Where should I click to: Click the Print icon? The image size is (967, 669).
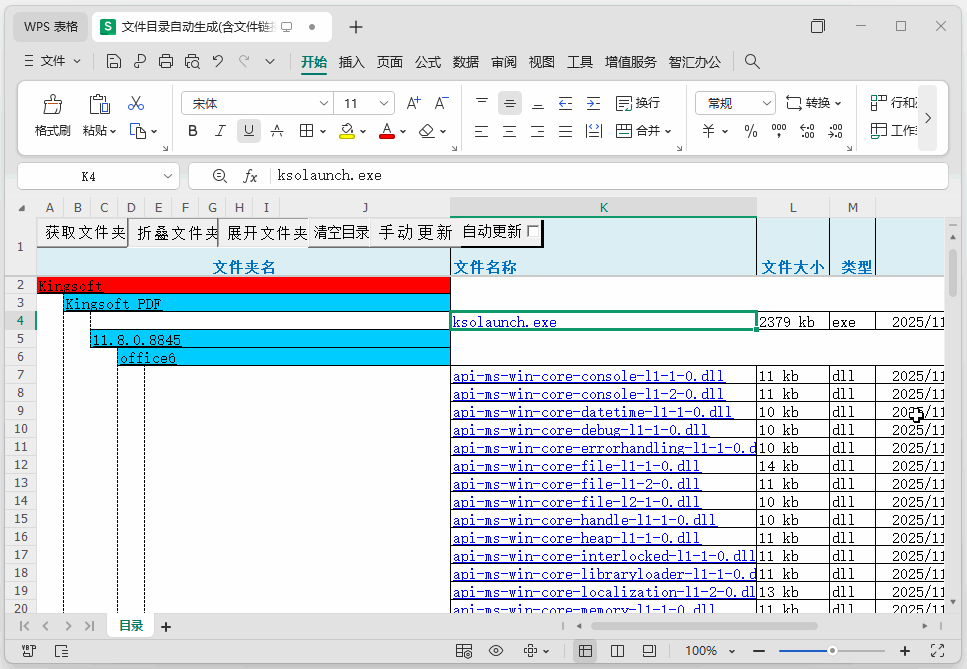click(165, 61)
